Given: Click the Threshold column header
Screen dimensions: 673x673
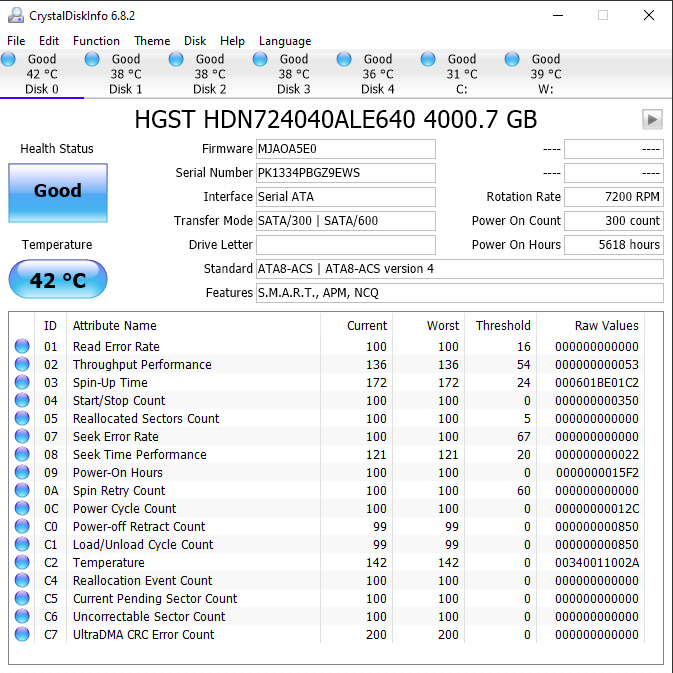Looking at the screenshot, I should (x=500, y=325).
